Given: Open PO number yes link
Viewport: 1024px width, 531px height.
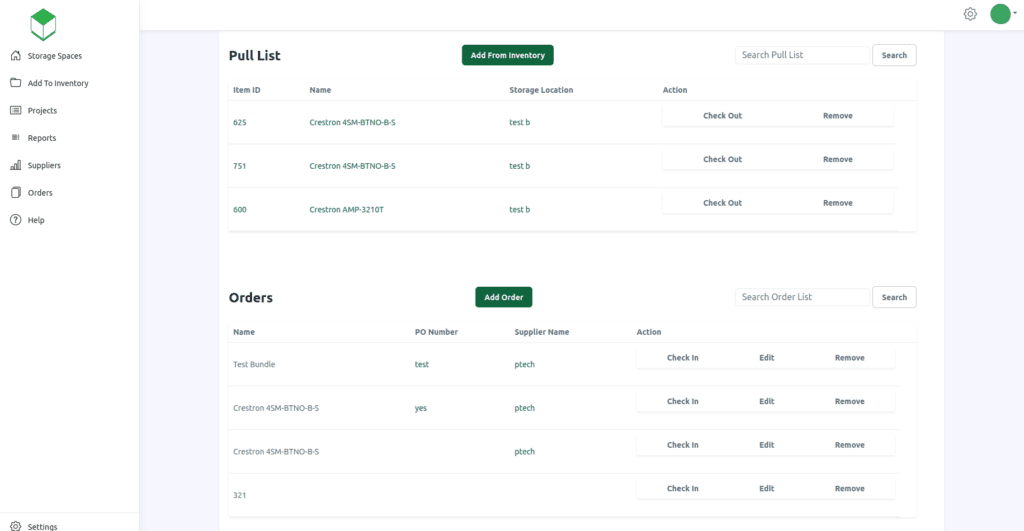Looking at the screenshot, I should point(421,409).
